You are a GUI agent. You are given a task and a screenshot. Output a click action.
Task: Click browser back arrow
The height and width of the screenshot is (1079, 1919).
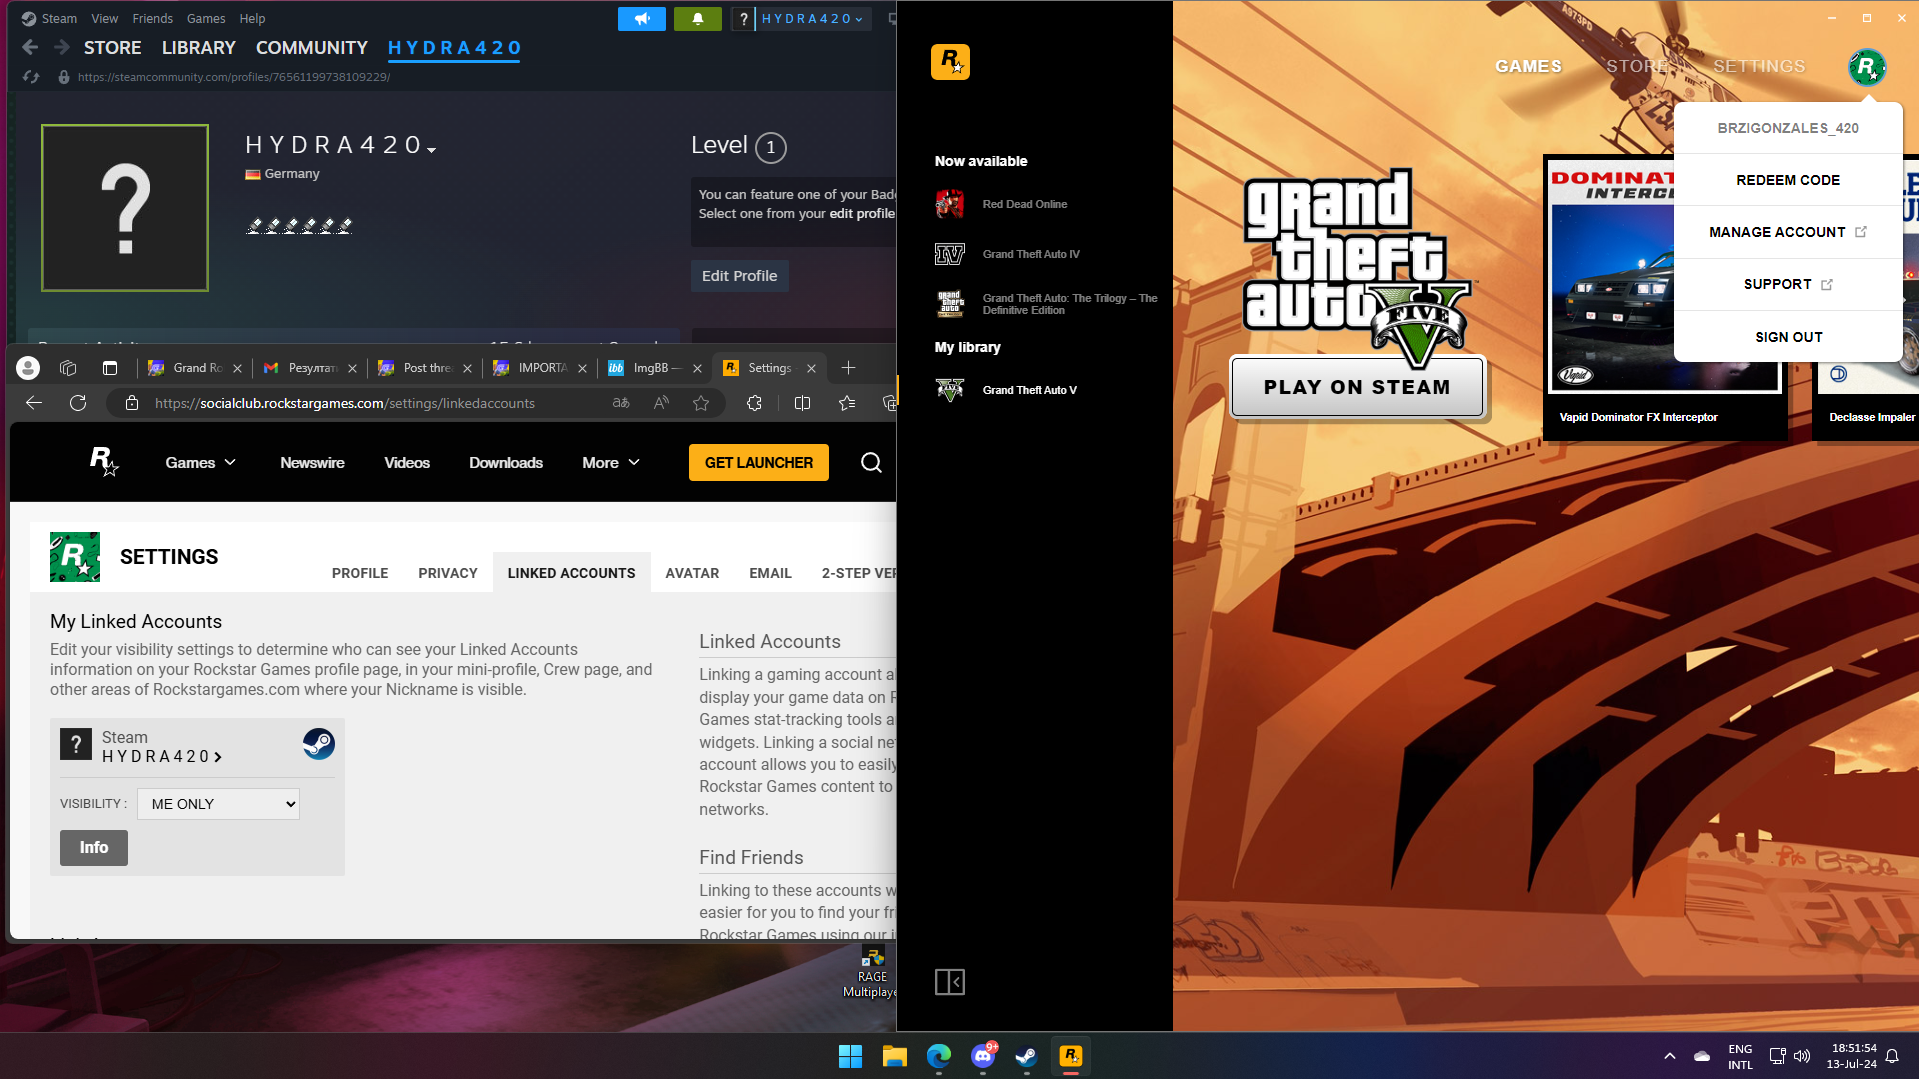(x=34, y=403)
